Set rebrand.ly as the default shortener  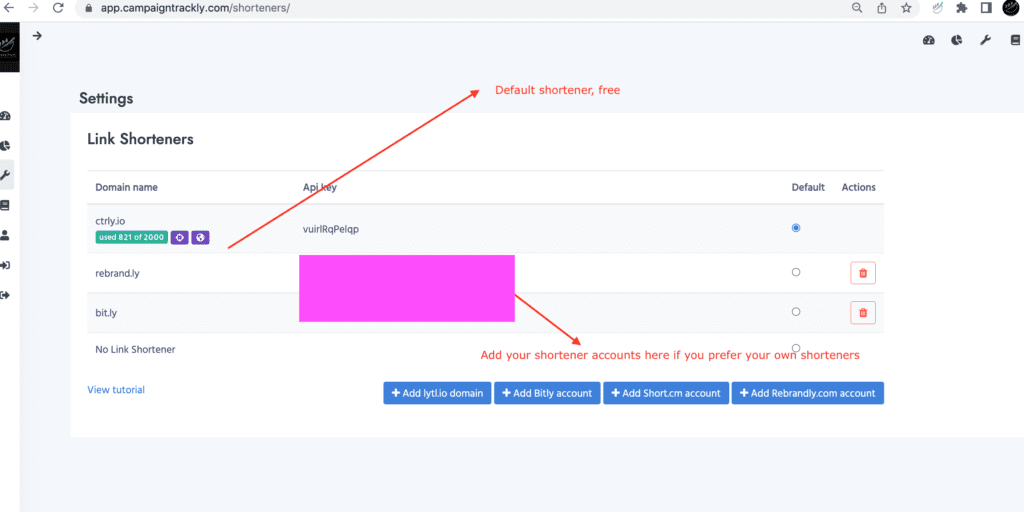[796, 272]
